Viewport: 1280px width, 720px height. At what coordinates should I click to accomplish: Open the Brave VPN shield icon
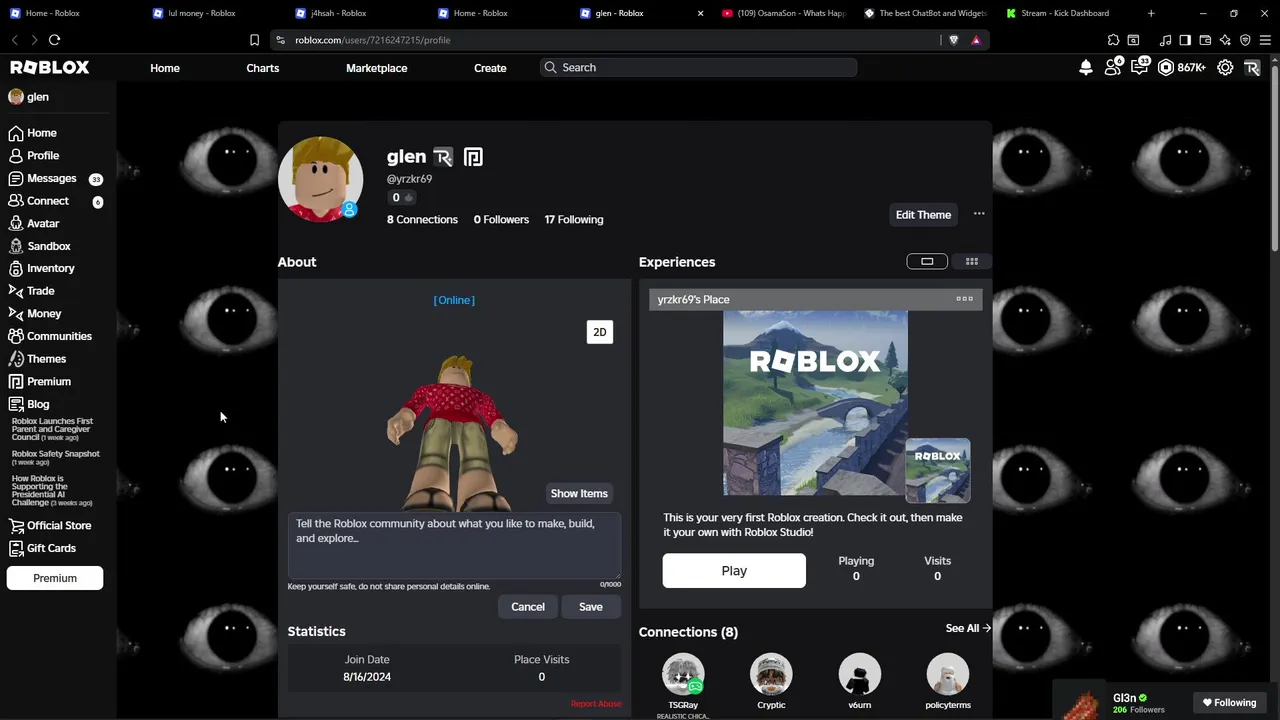click(x=1245, y=40)
